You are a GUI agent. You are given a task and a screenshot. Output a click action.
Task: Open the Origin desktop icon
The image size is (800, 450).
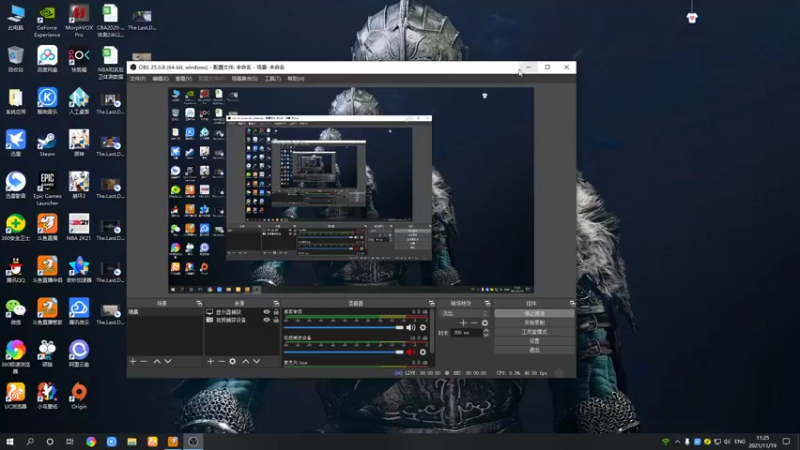click(x=79, y=395)
